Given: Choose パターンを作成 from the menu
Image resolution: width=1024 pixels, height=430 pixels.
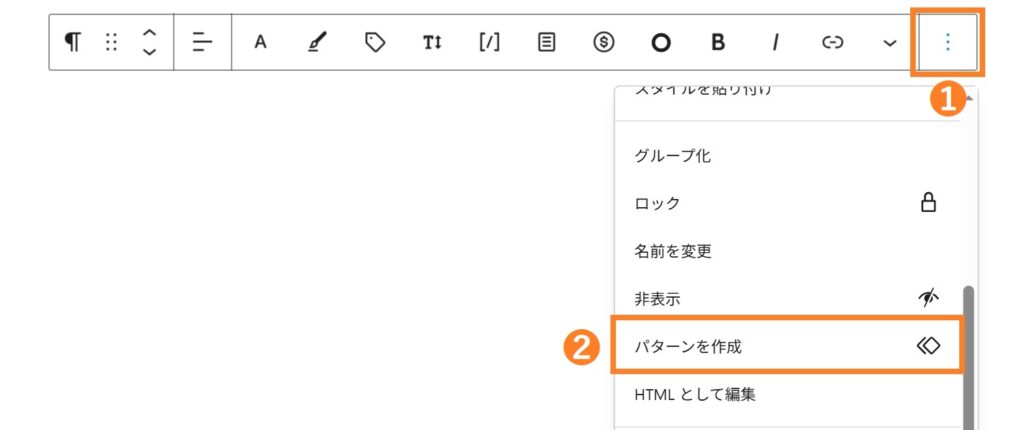Looking at the screenshot, I should click(x=787, y=346).
